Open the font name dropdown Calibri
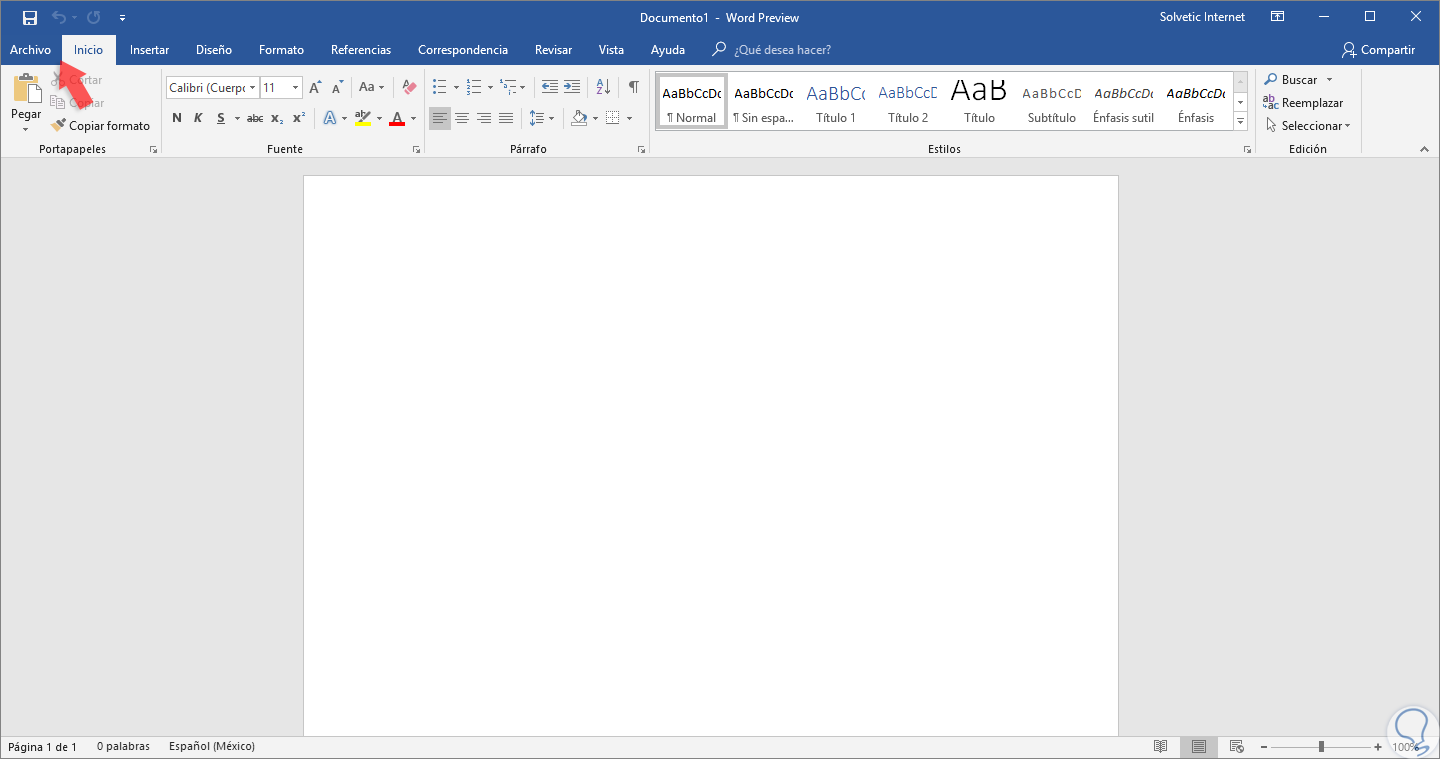 [252, 88]
